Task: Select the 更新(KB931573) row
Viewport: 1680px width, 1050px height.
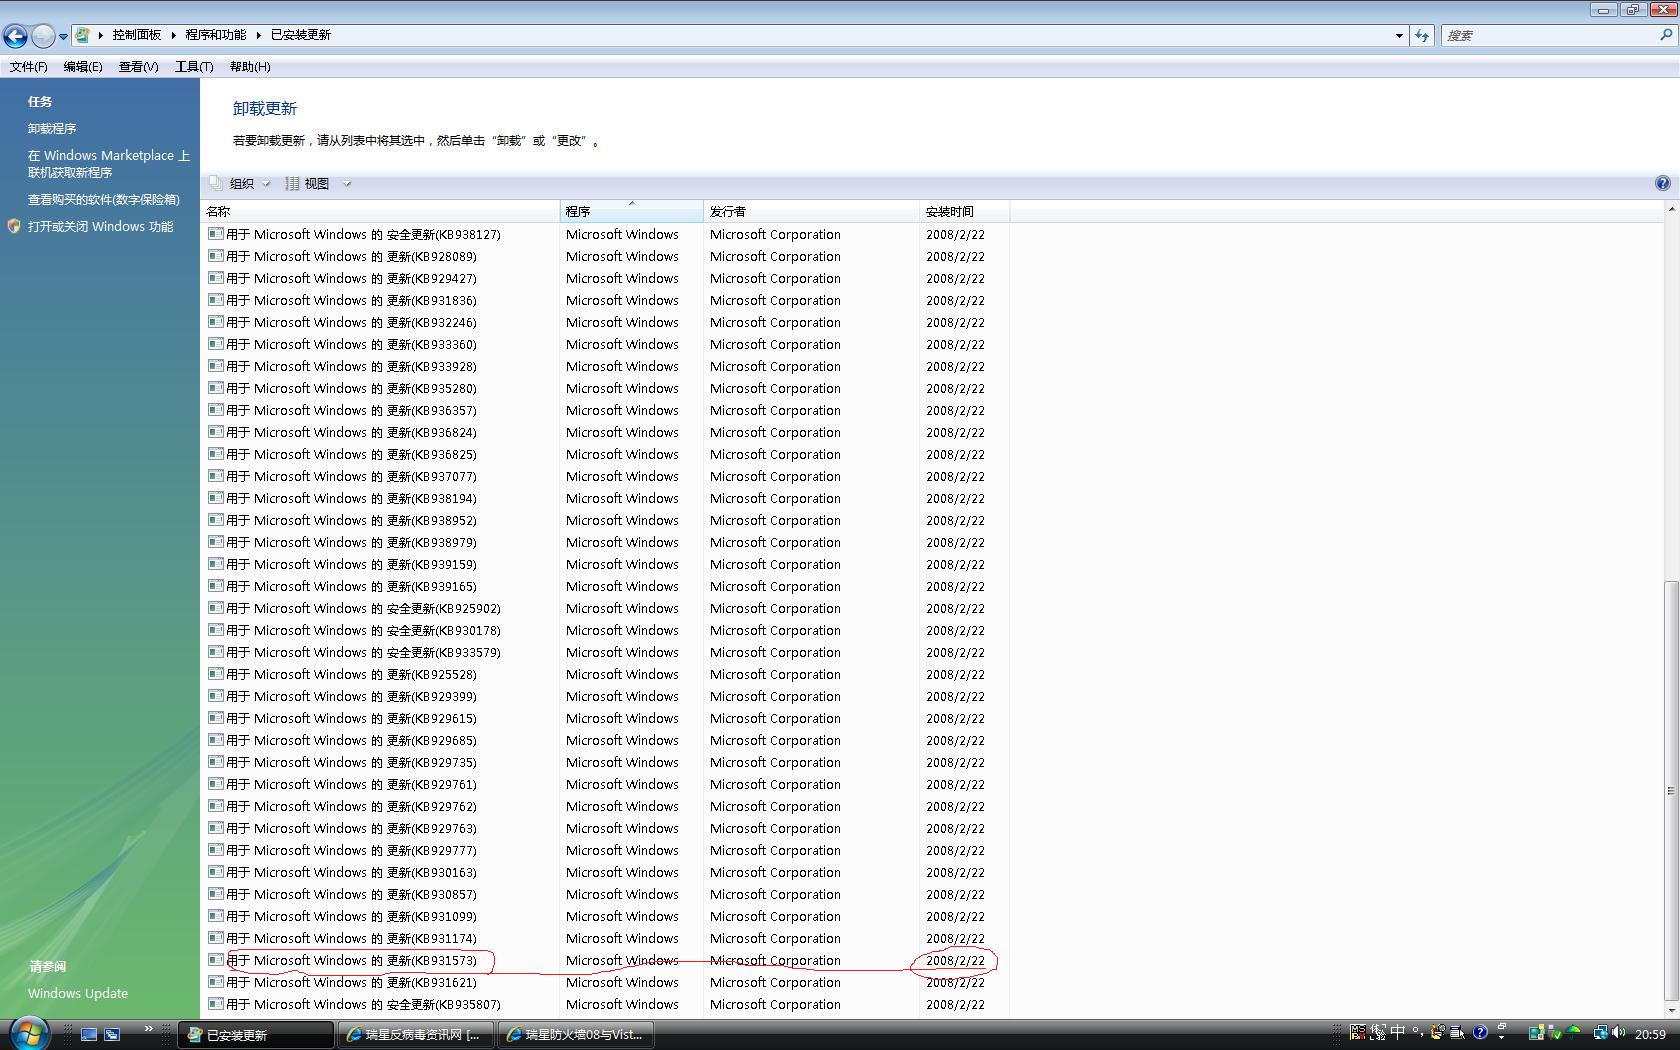Action: 607,961
